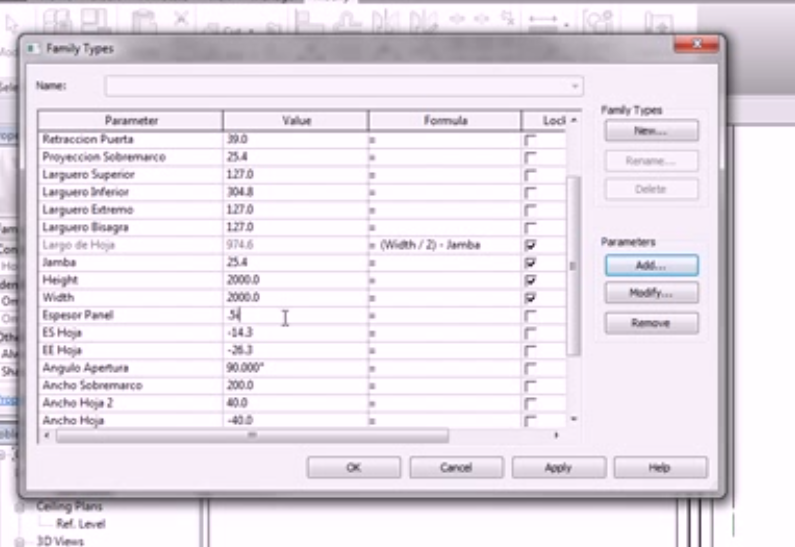The height and width of the screenshot is (547, 795).
Task: Select Ref. Level in the project browser
Action: 81,524
